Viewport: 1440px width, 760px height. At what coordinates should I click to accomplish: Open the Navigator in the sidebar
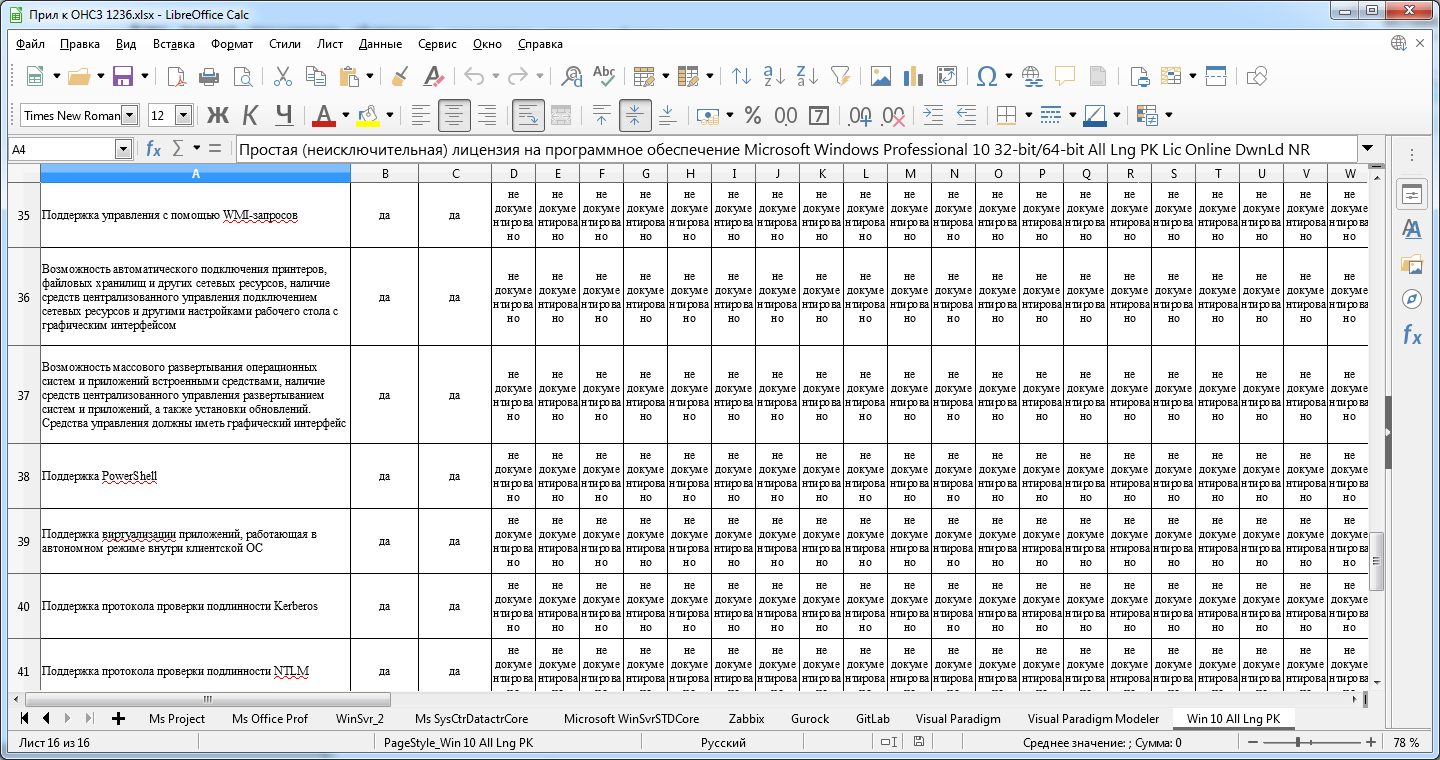tap(1412, 299)
